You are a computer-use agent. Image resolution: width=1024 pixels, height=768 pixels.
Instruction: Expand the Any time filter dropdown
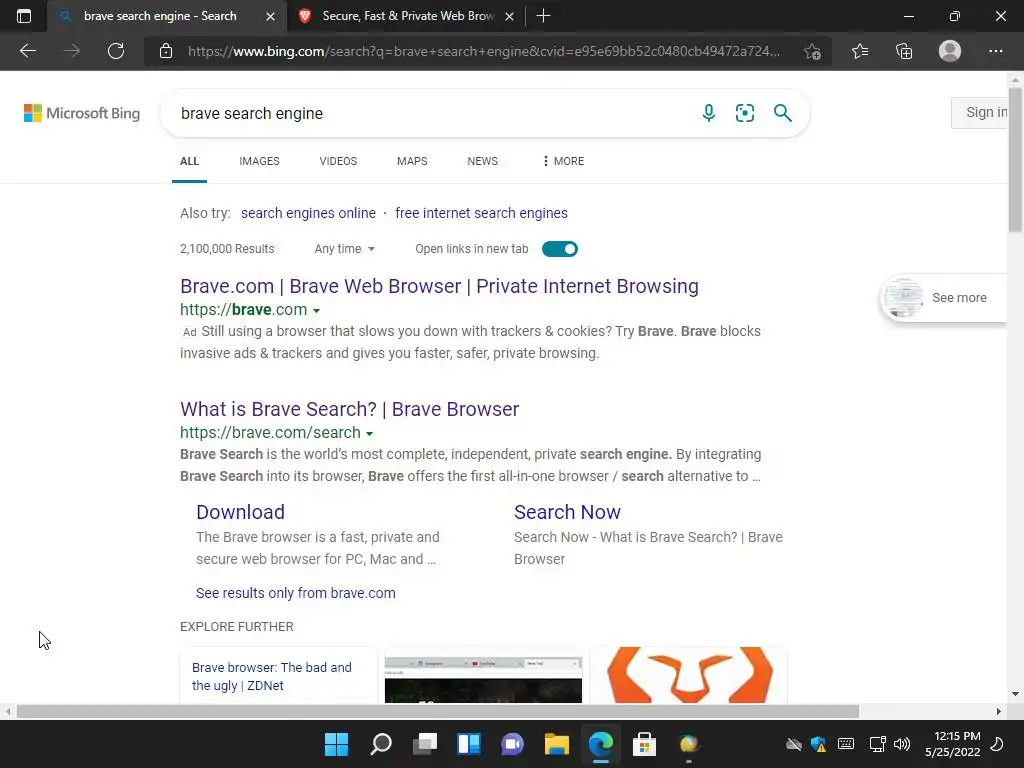point(344,249)
